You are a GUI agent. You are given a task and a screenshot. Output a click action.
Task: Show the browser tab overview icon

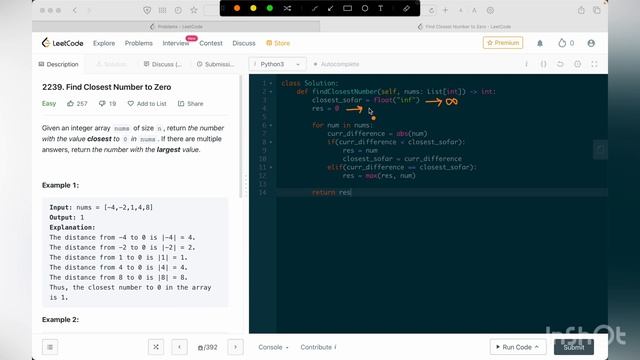pos(597,10)
